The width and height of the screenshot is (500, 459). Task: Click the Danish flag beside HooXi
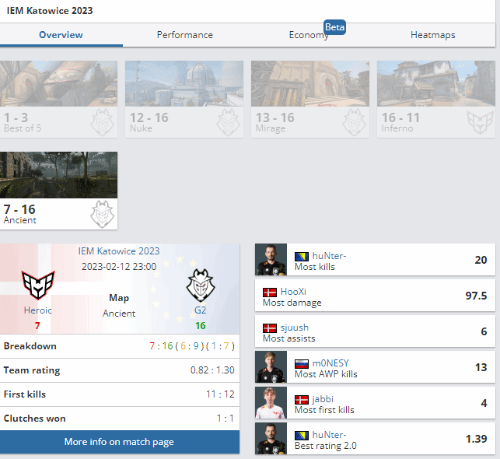pyautogui.click(x=270, y=292)
